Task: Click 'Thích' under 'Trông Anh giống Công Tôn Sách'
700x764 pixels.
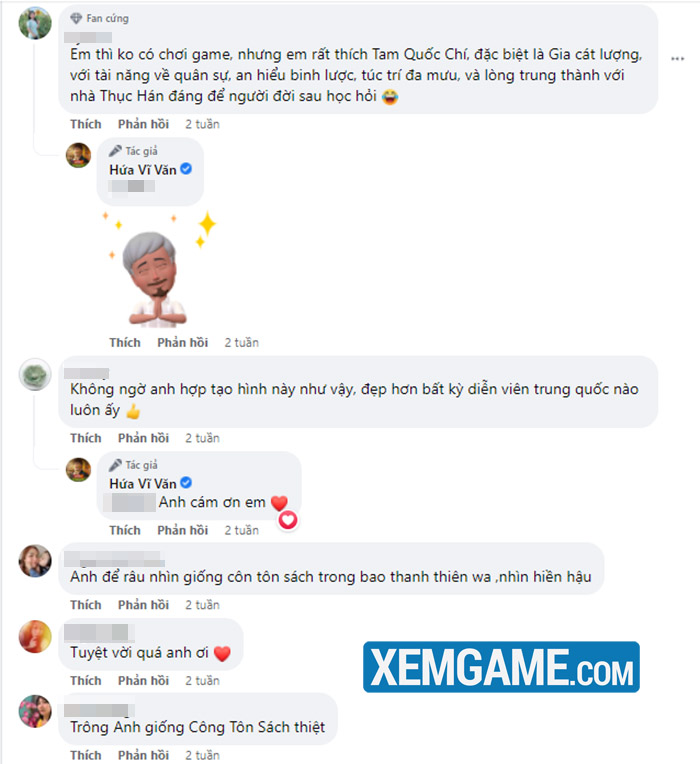Action: tap(86, 755)
